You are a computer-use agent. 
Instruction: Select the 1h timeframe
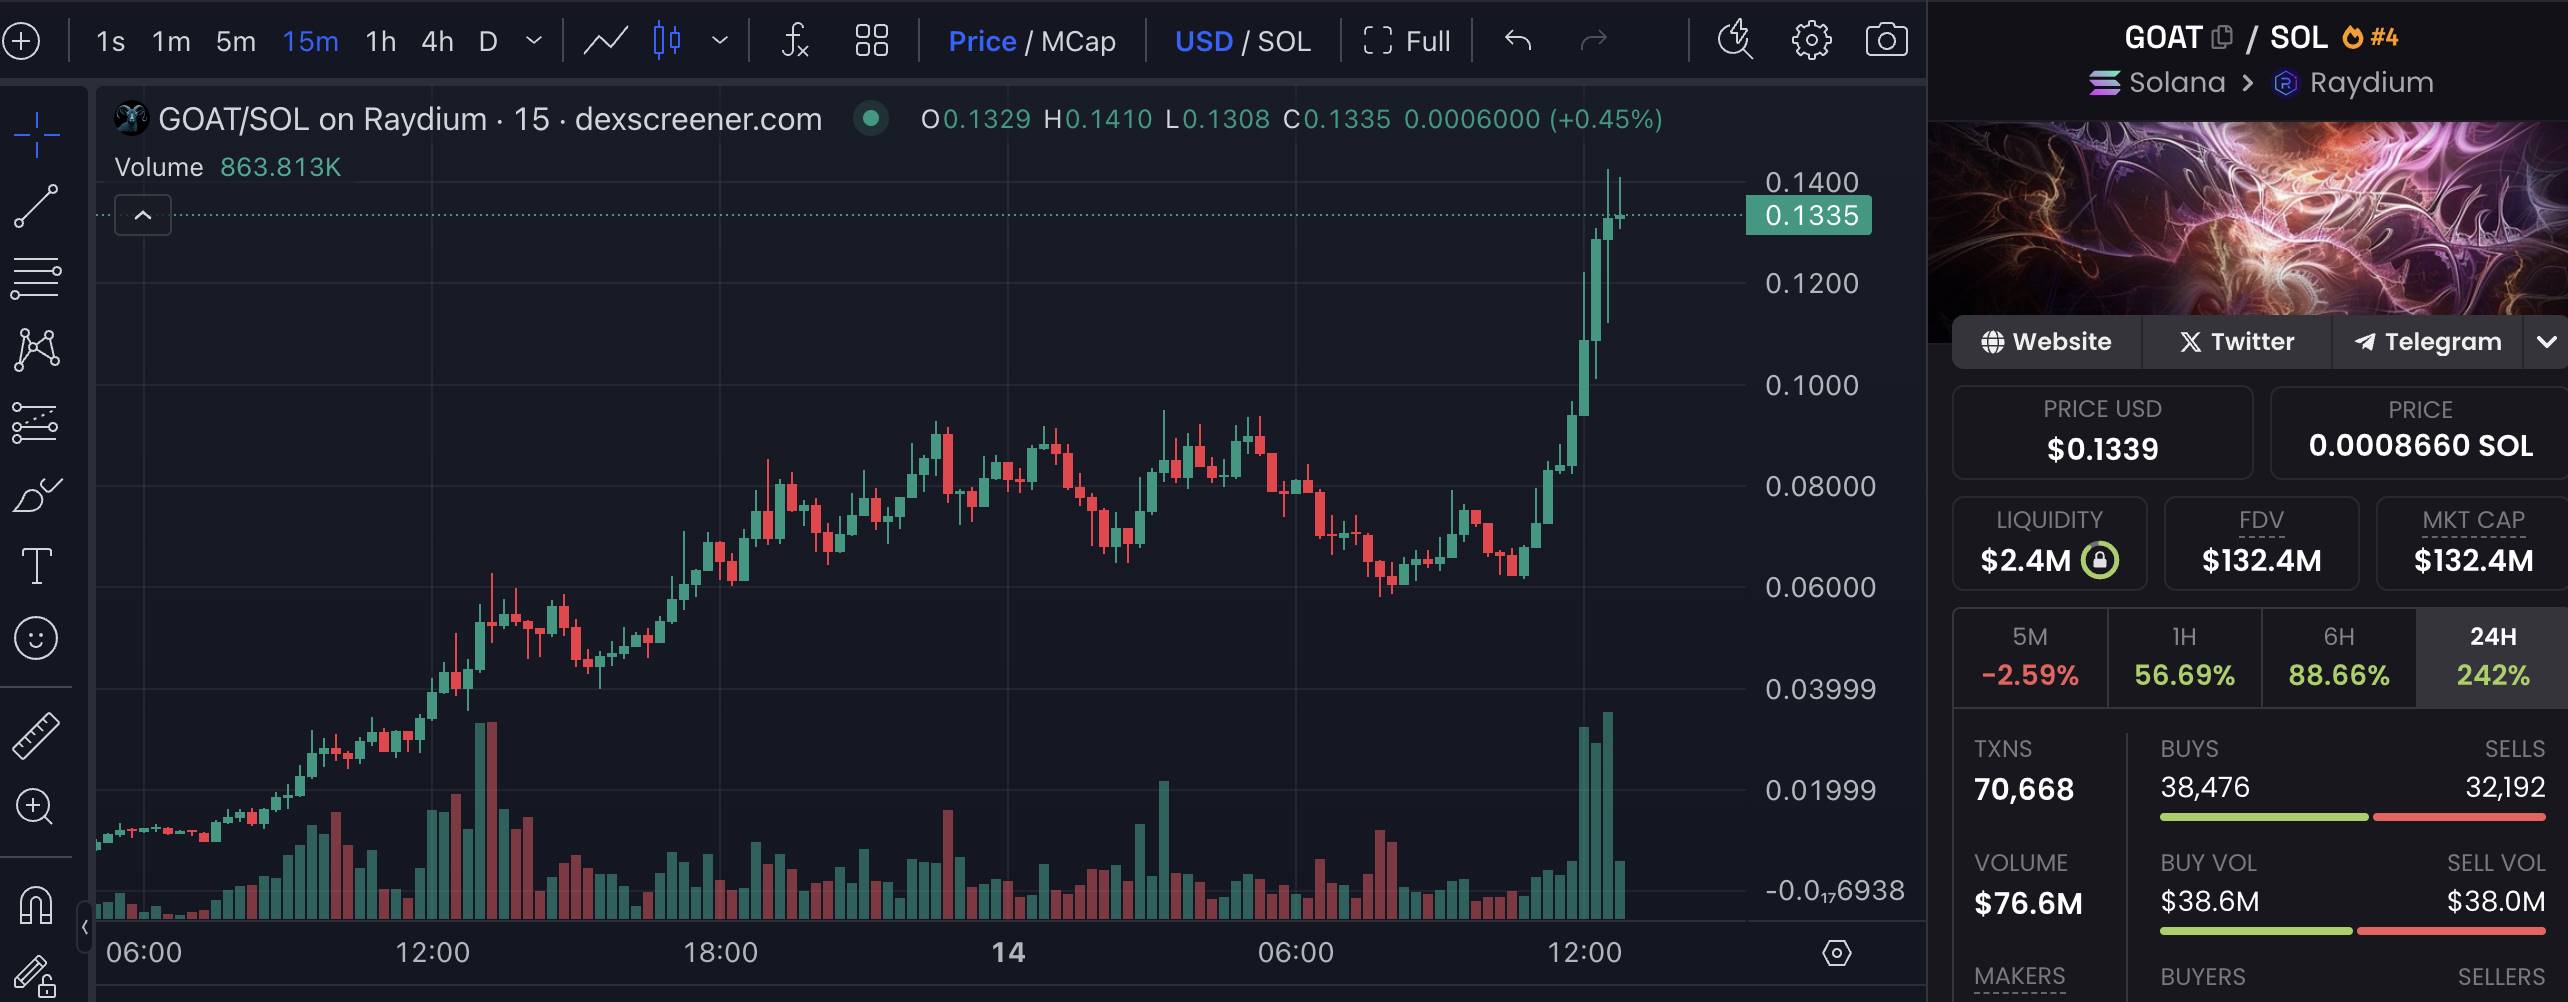[380, 41]
